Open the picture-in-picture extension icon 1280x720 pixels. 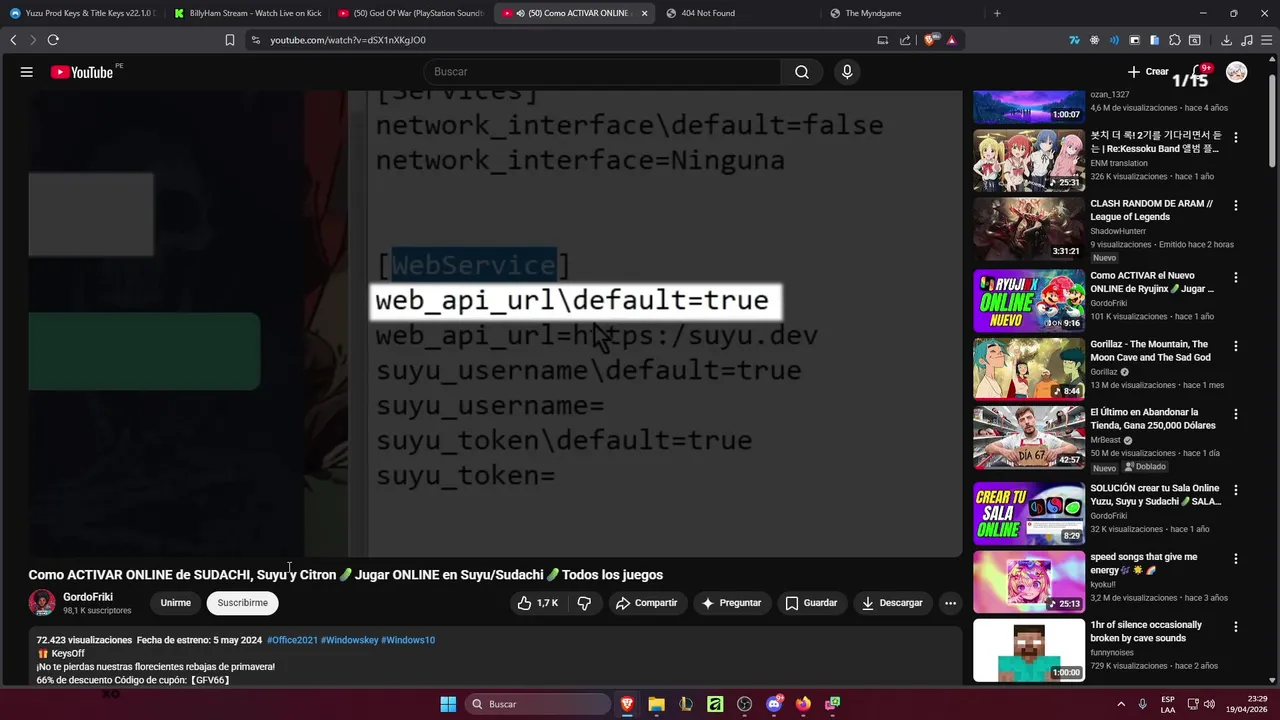coord(1134,40)
